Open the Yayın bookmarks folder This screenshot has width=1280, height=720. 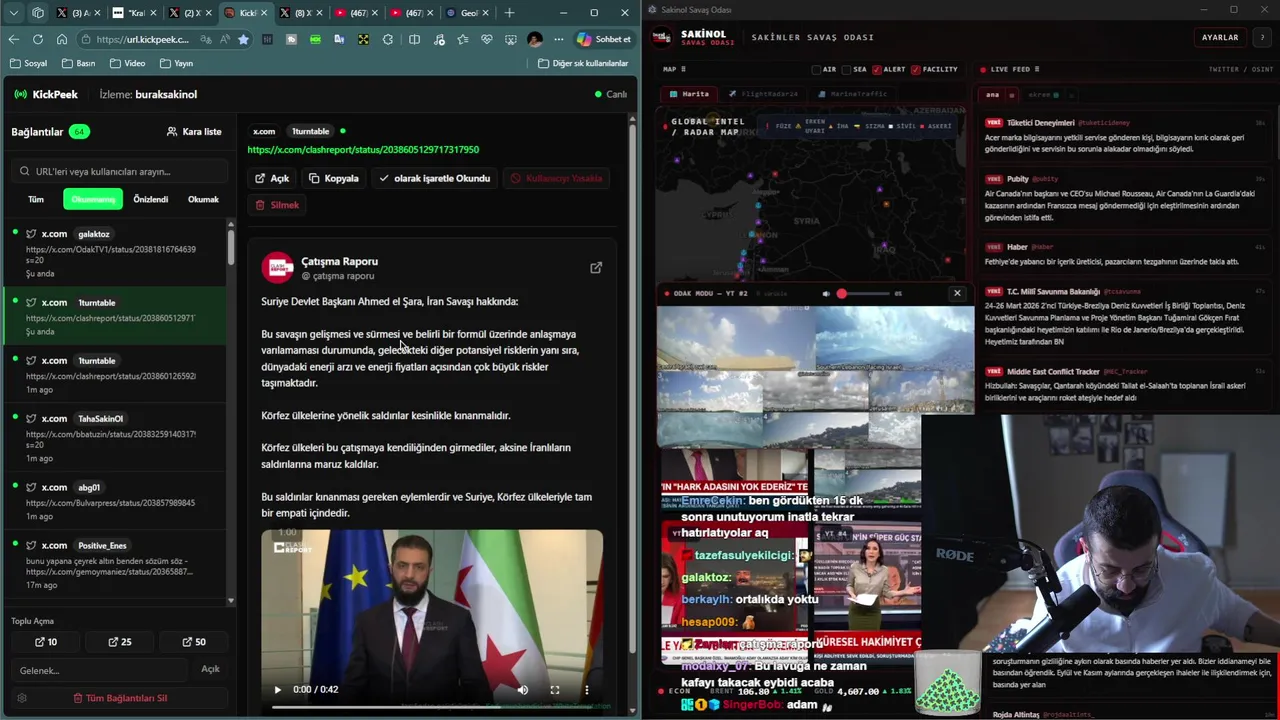click(176, 63)
